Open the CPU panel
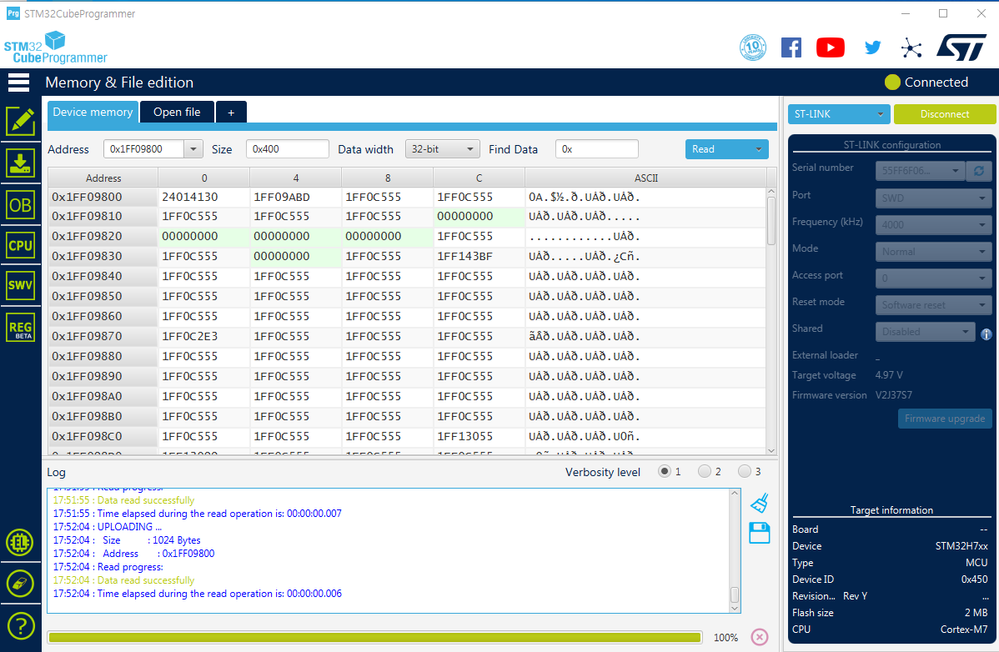The image size is (999, 652). (x=20, y=245)
